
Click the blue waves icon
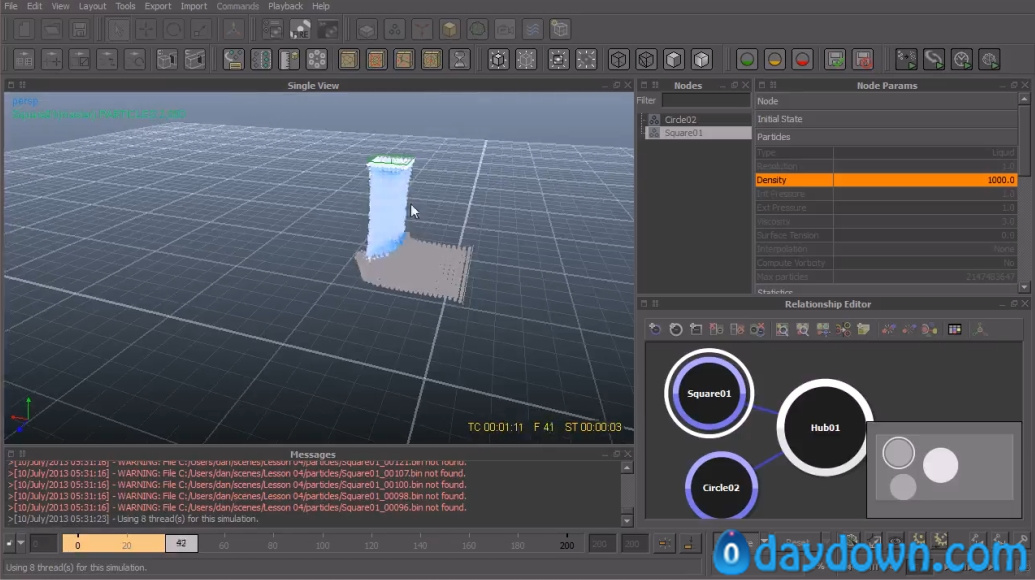[x=533, y=29]
